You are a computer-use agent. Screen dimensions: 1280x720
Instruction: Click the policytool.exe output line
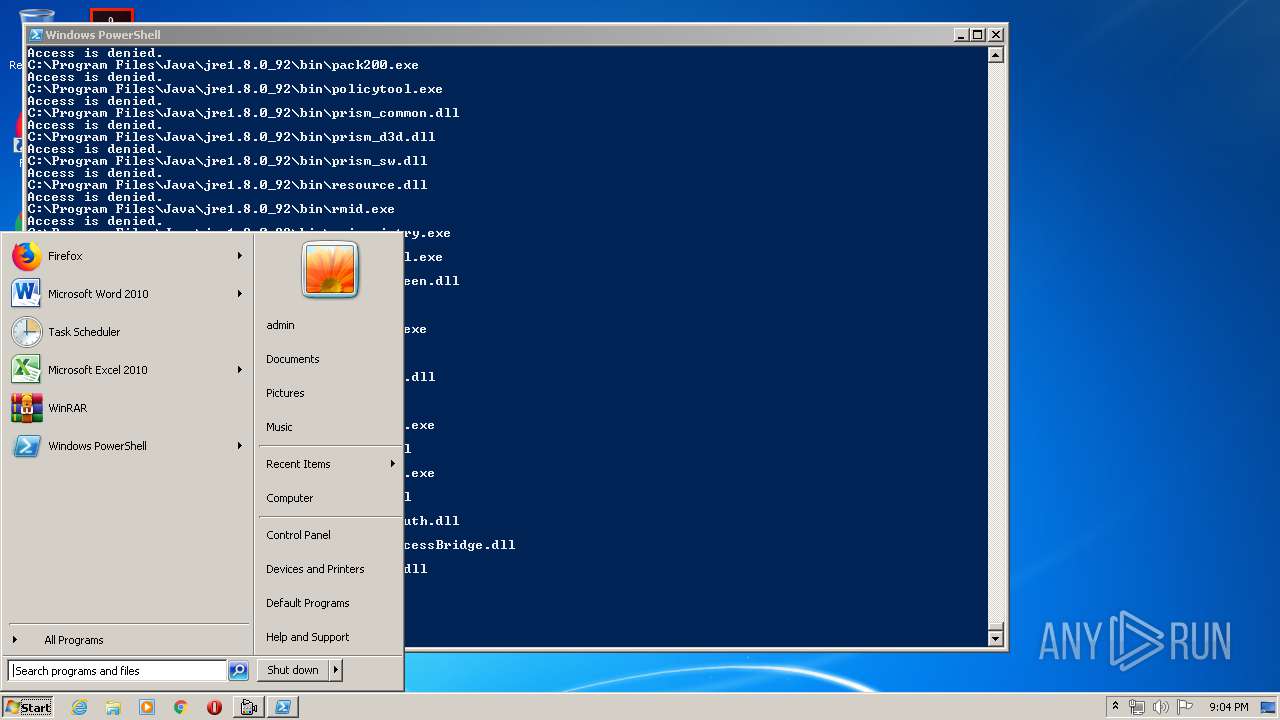(x=235, y=89)
